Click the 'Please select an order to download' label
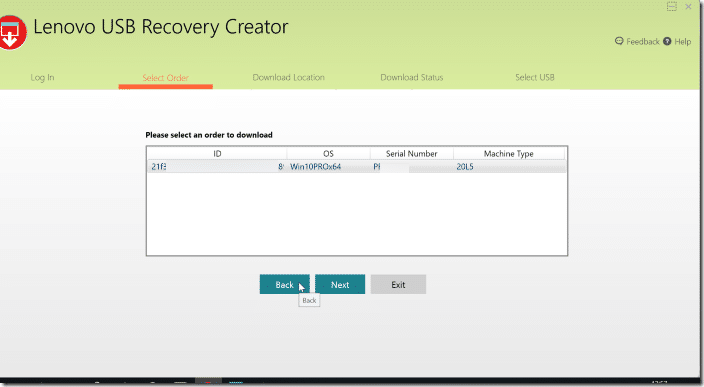 tap(209, 135)
